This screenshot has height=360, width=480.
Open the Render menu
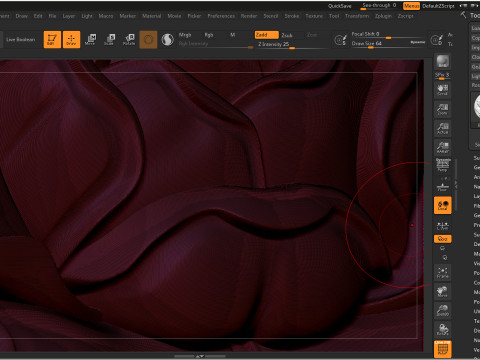coord(249,16)
